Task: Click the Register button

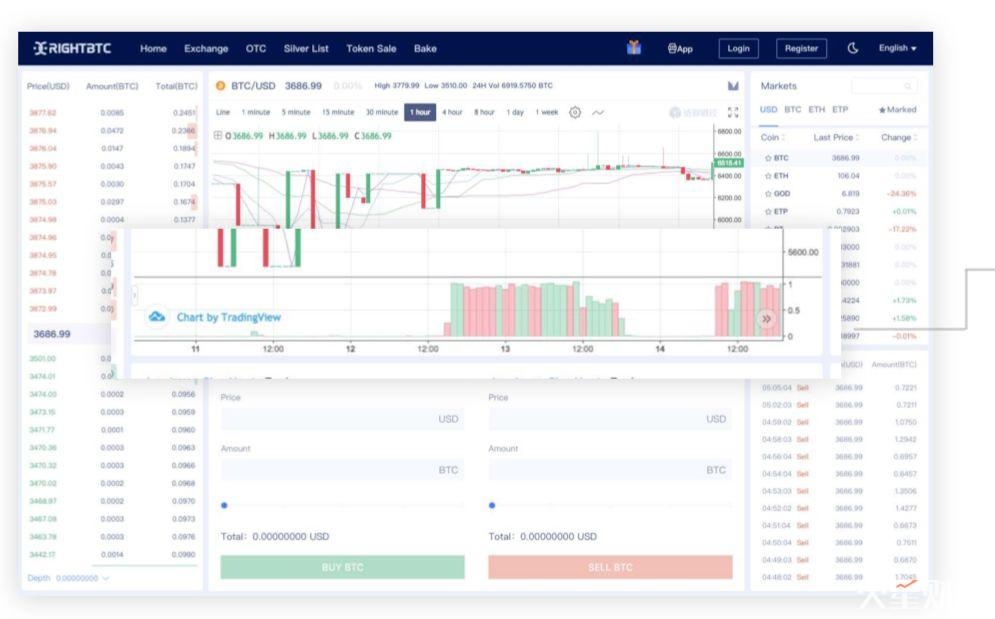Action: tap(801, 48)
